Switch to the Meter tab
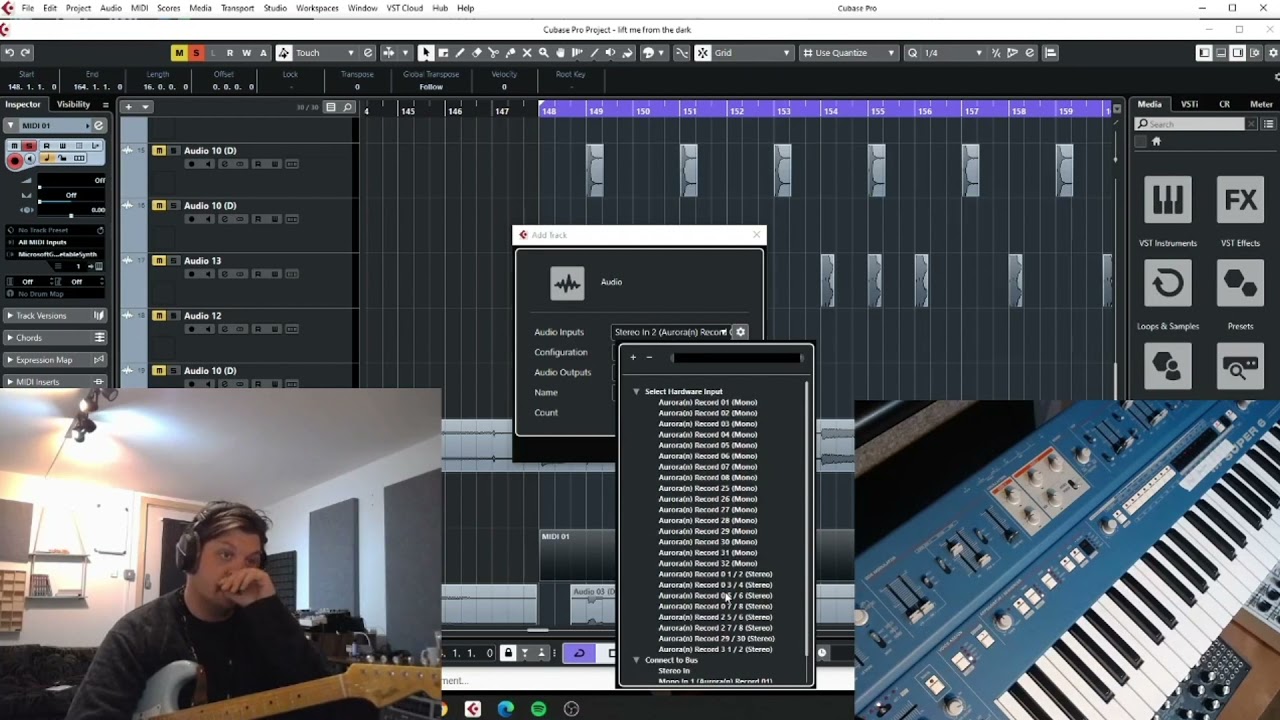The width and height of the screenshot is (1280, 720). [1261, 104]
